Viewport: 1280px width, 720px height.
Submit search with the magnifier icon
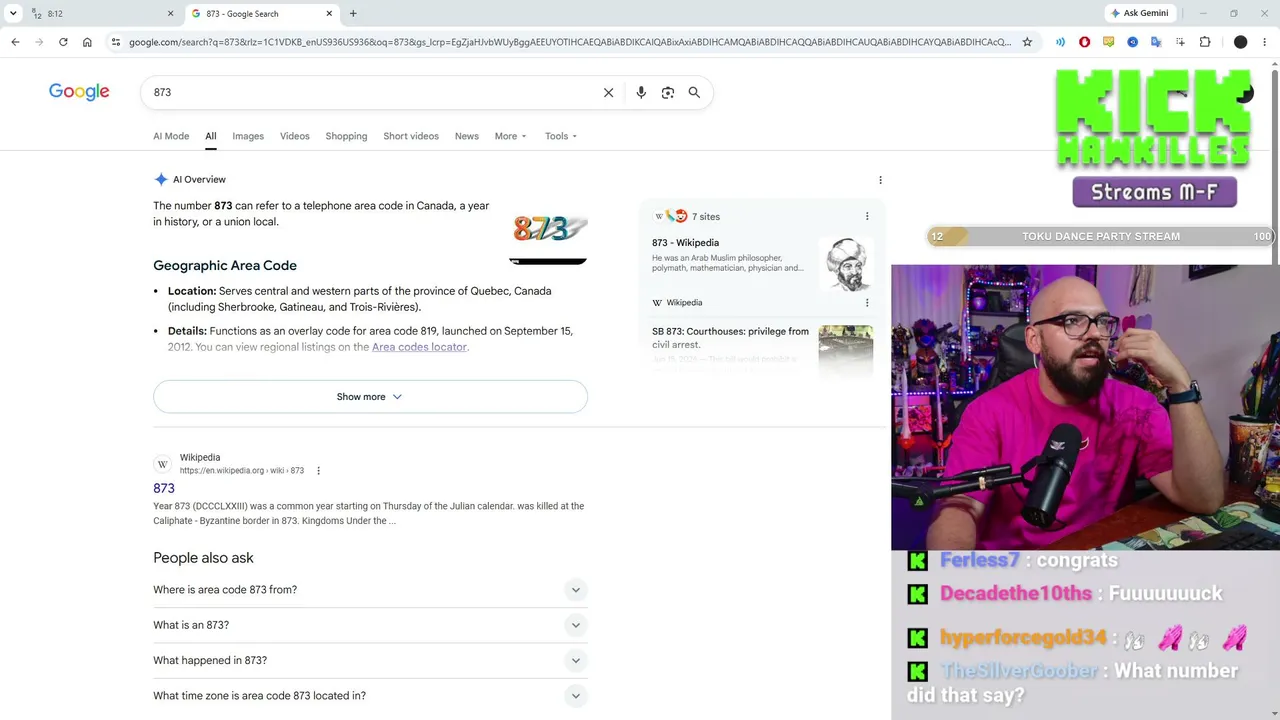point(694,92)
